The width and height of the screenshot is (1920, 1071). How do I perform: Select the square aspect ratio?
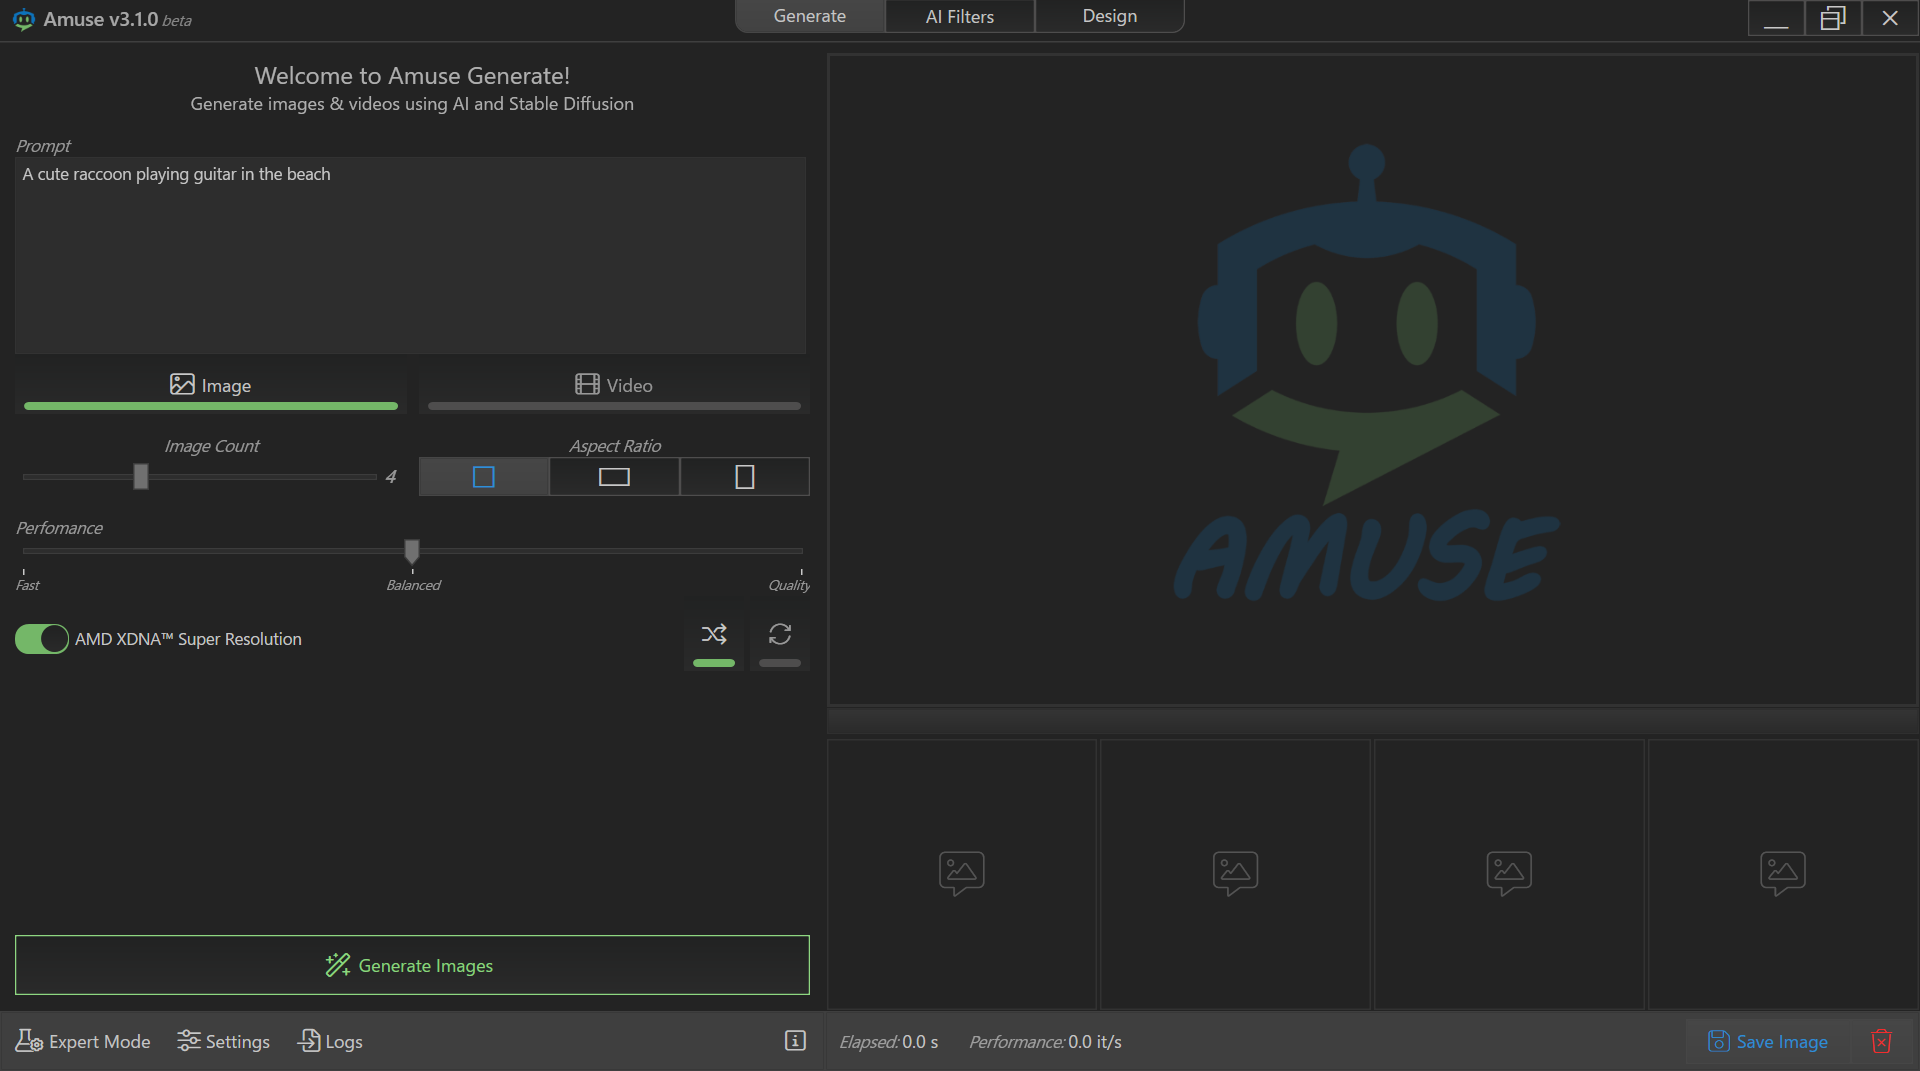(484, 477)
